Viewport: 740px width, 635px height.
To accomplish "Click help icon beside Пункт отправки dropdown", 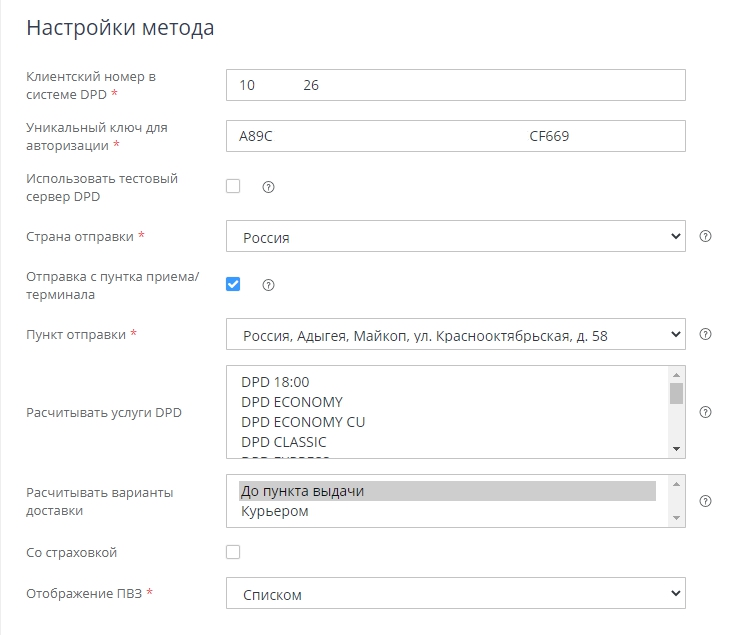I will pyautogui.click(x=705, y=335).
